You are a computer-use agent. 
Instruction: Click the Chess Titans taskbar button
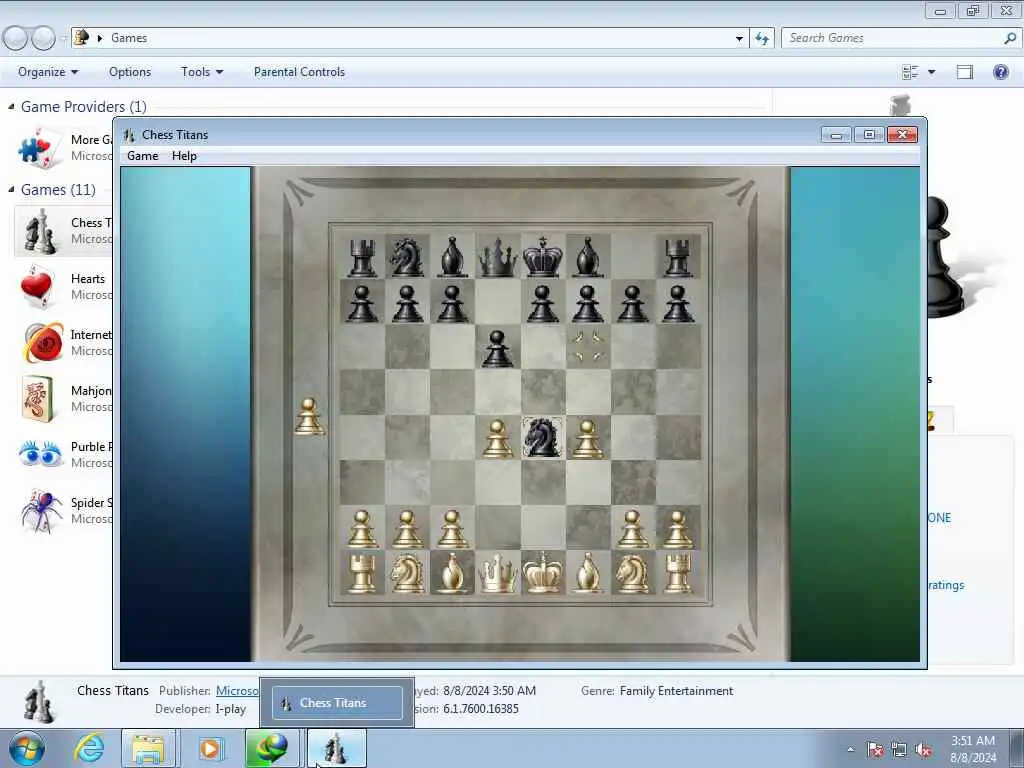336,748
